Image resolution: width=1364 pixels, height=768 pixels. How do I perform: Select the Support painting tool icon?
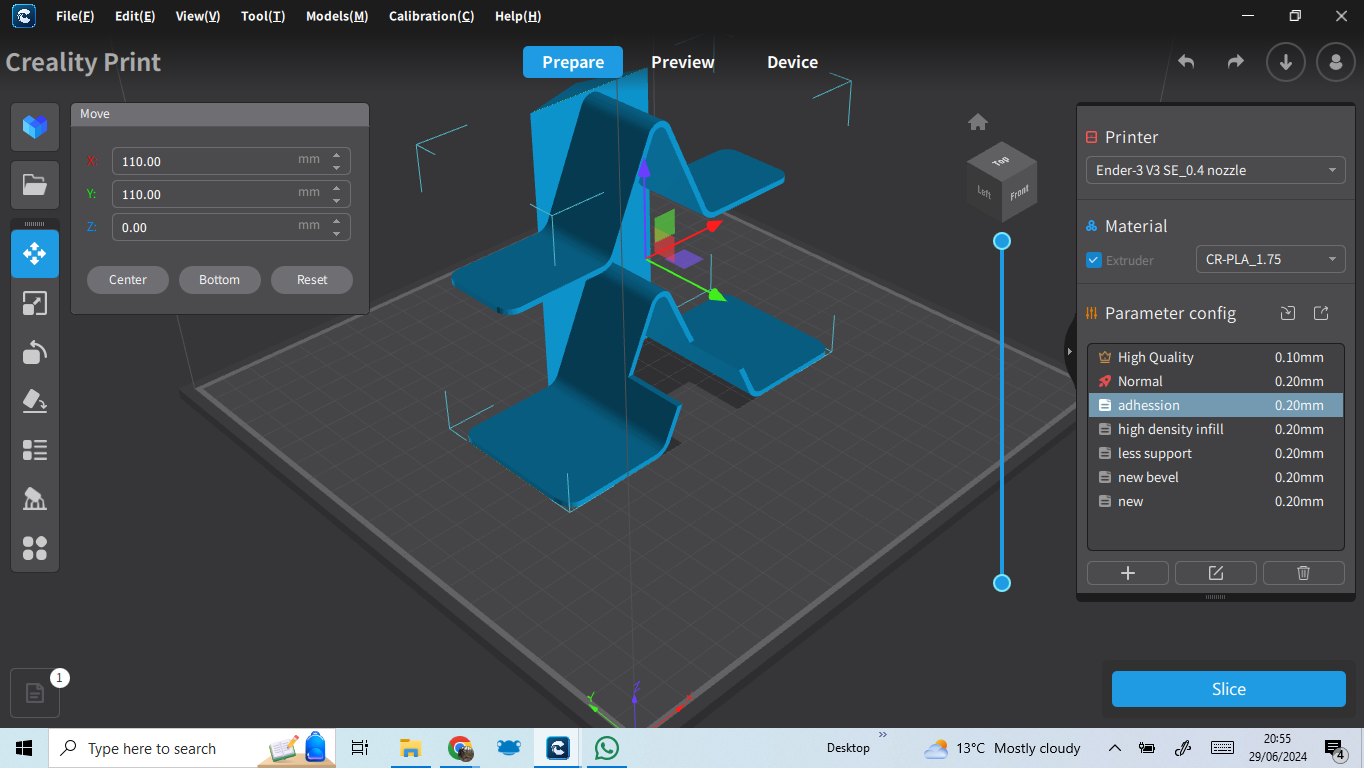click(35, 499)
